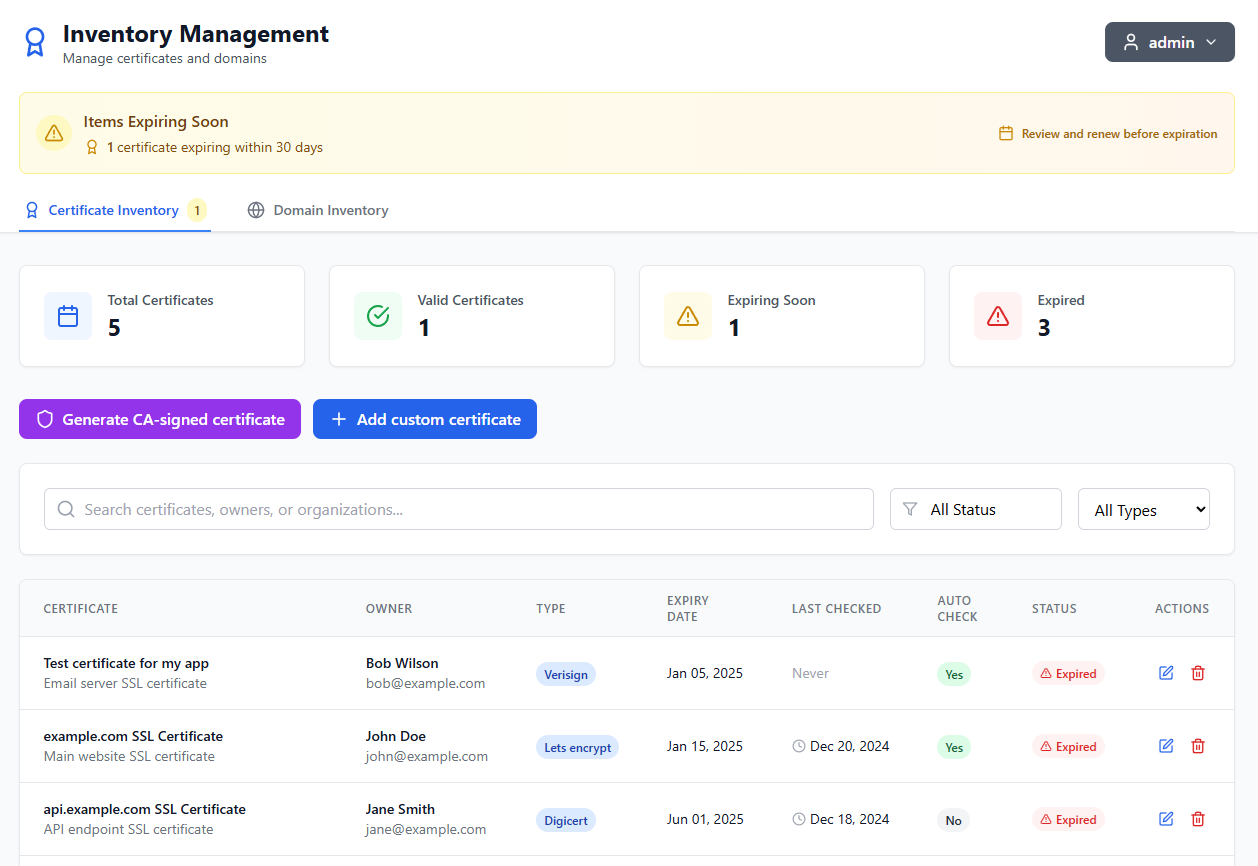This screenshot has width=1258, height=866.
Task: Open the All Types dropdown
Action: tap(1143, 509)
